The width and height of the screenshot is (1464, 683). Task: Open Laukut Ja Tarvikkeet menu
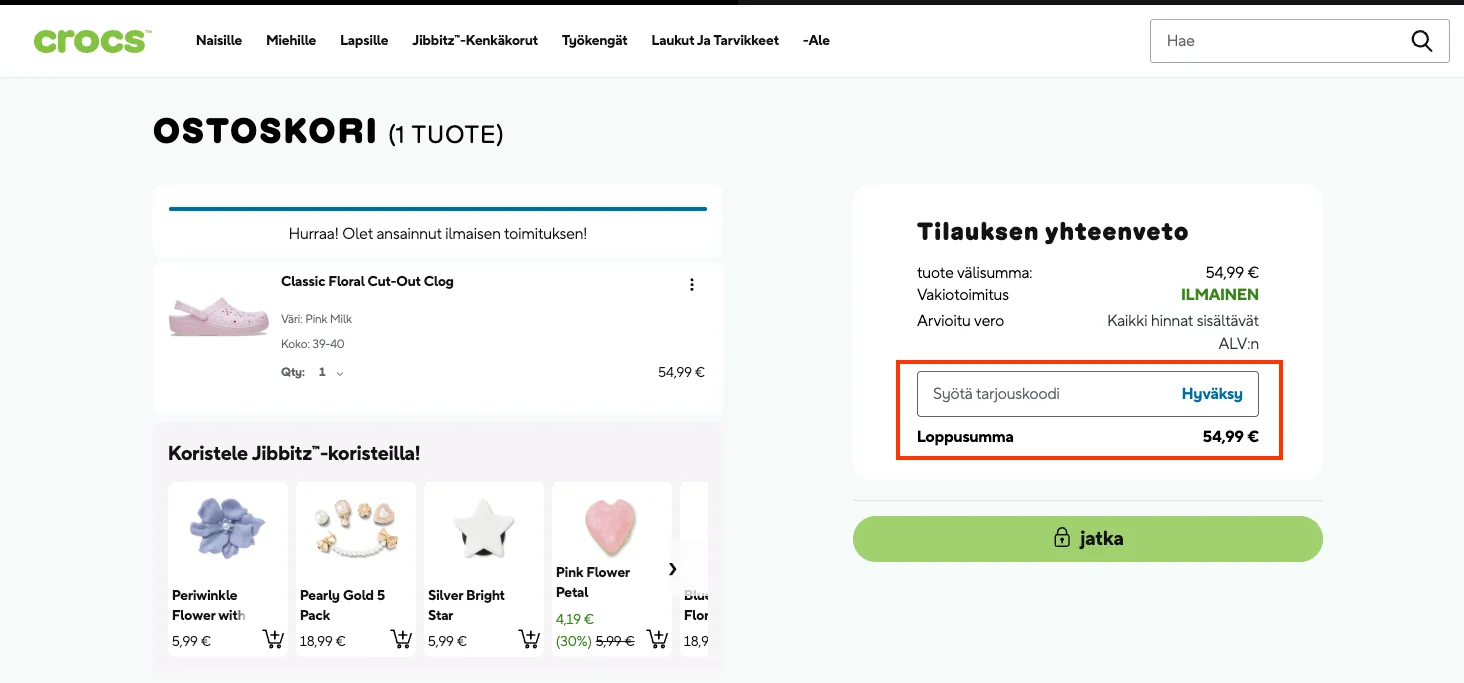715,41
